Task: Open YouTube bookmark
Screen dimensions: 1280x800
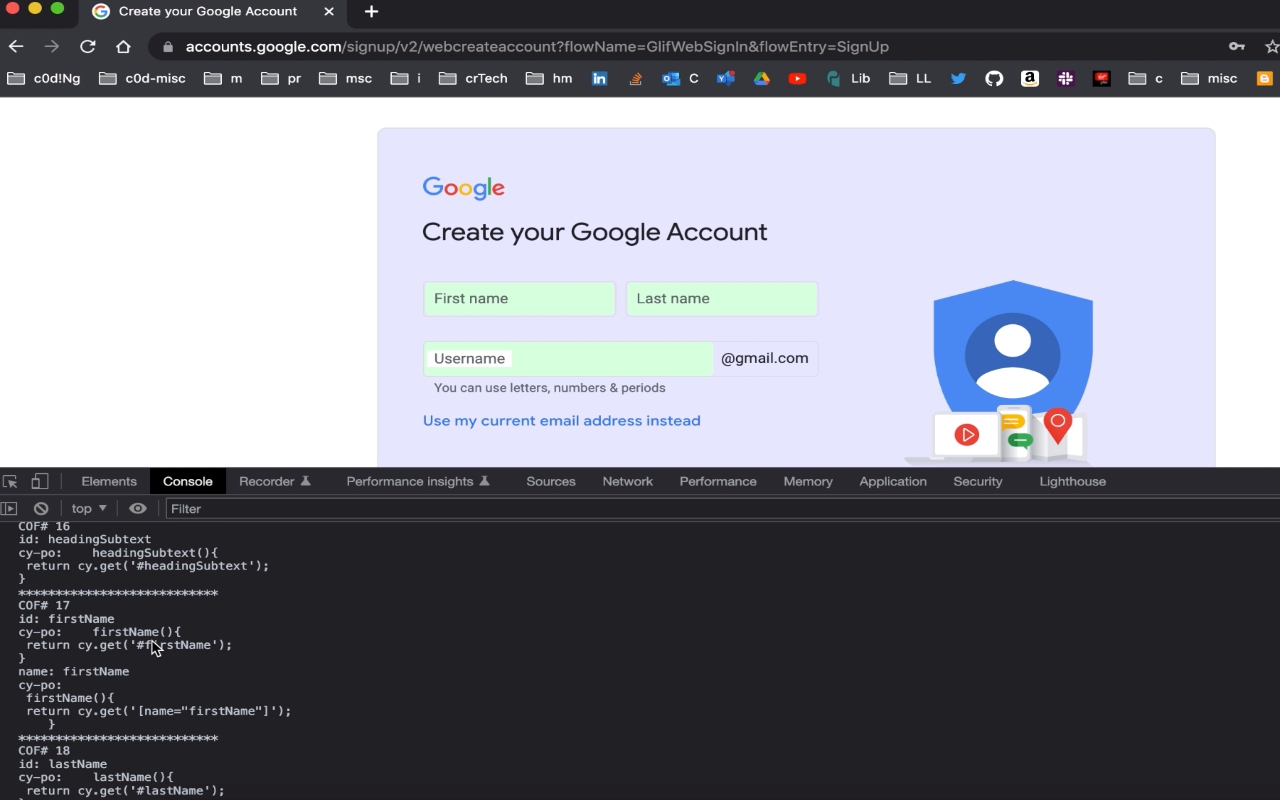Action: point(797,78)
